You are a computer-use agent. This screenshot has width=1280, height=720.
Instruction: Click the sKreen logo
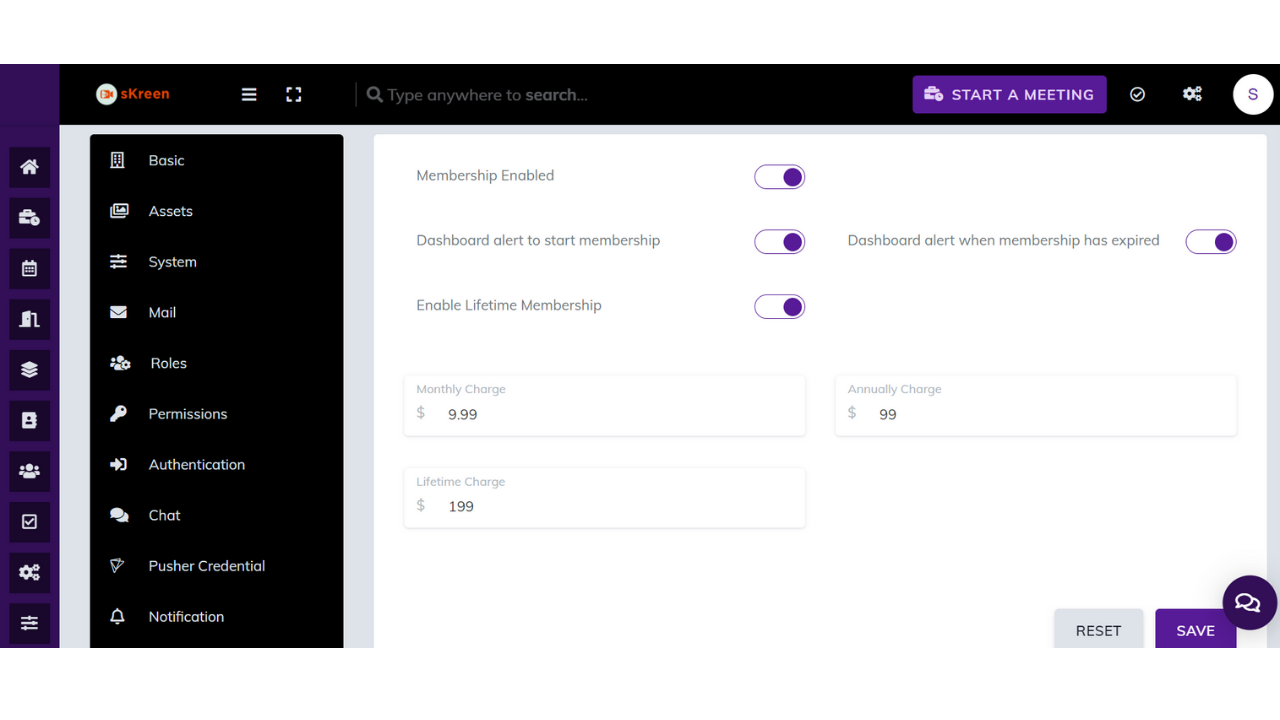(x=133, y=94)
